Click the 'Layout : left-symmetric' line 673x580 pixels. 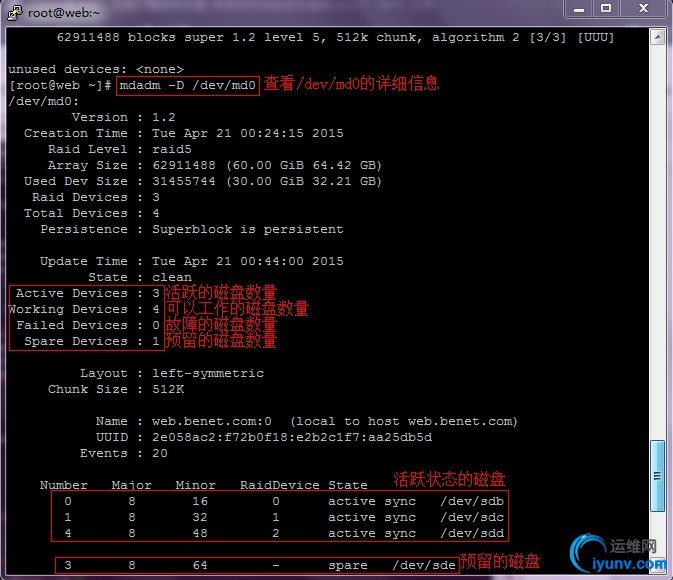point(172,374)
